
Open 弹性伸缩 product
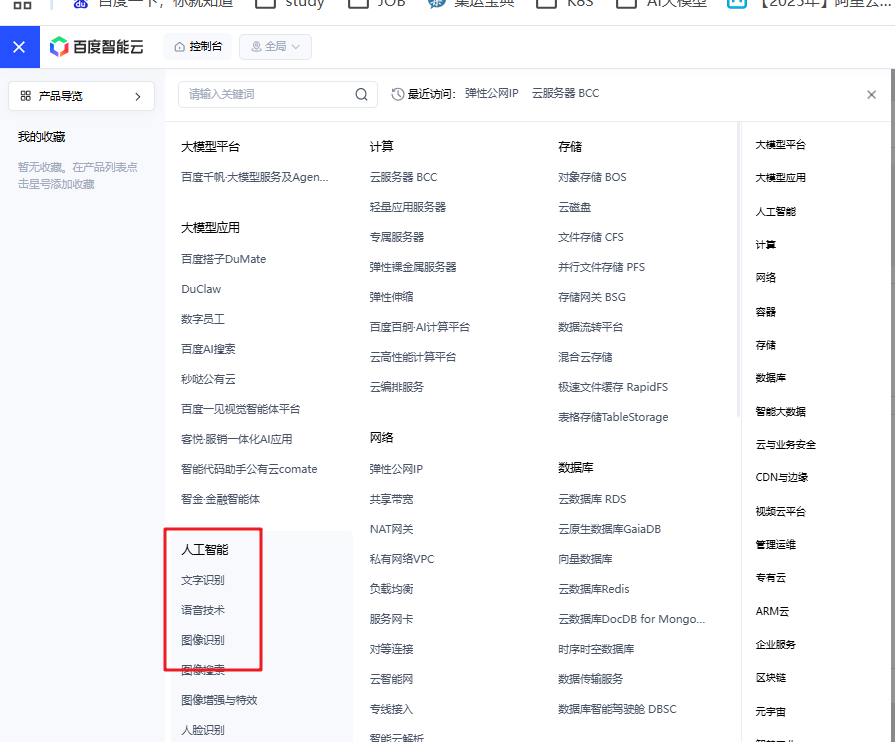[391, 297]
